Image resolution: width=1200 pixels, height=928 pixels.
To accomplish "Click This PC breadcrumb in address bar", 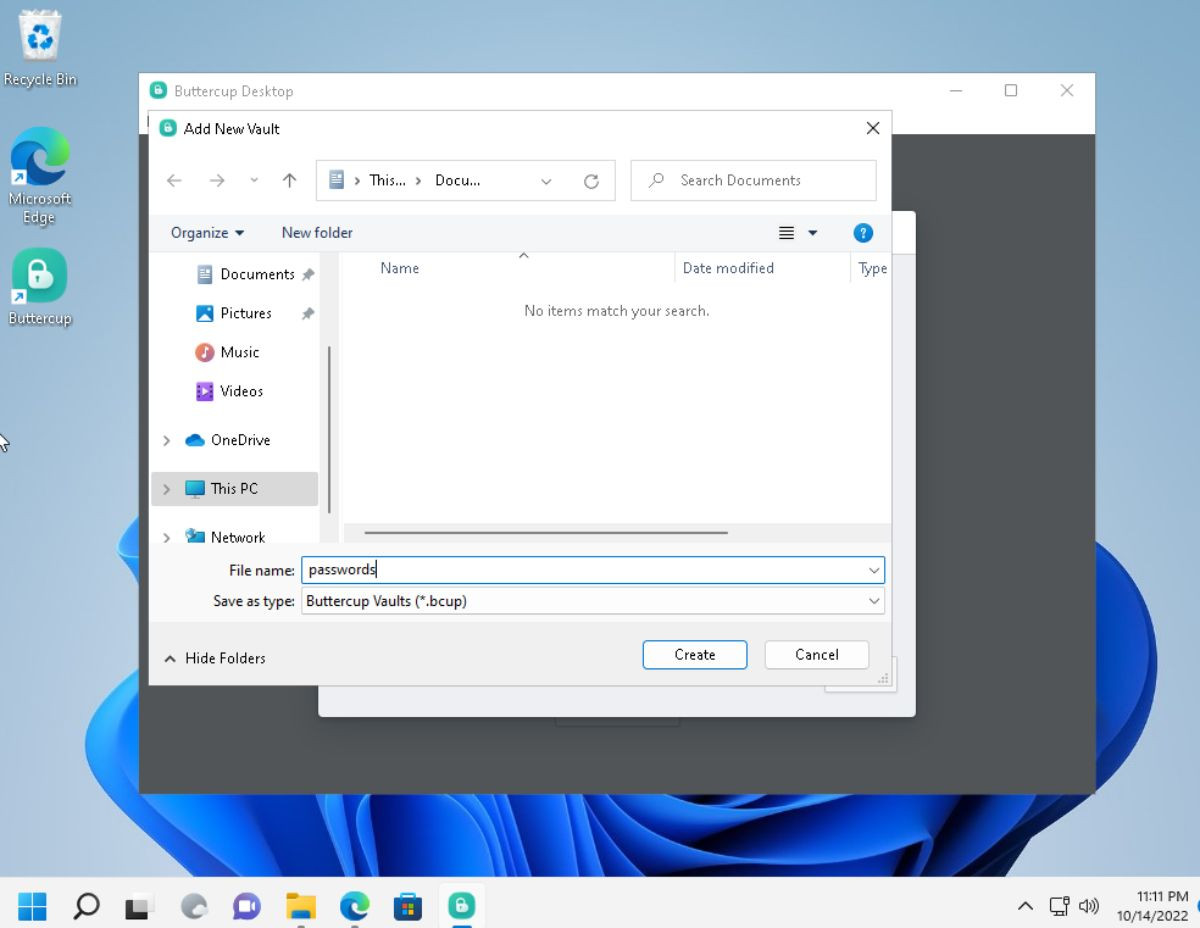I will (x=388, y=181).
